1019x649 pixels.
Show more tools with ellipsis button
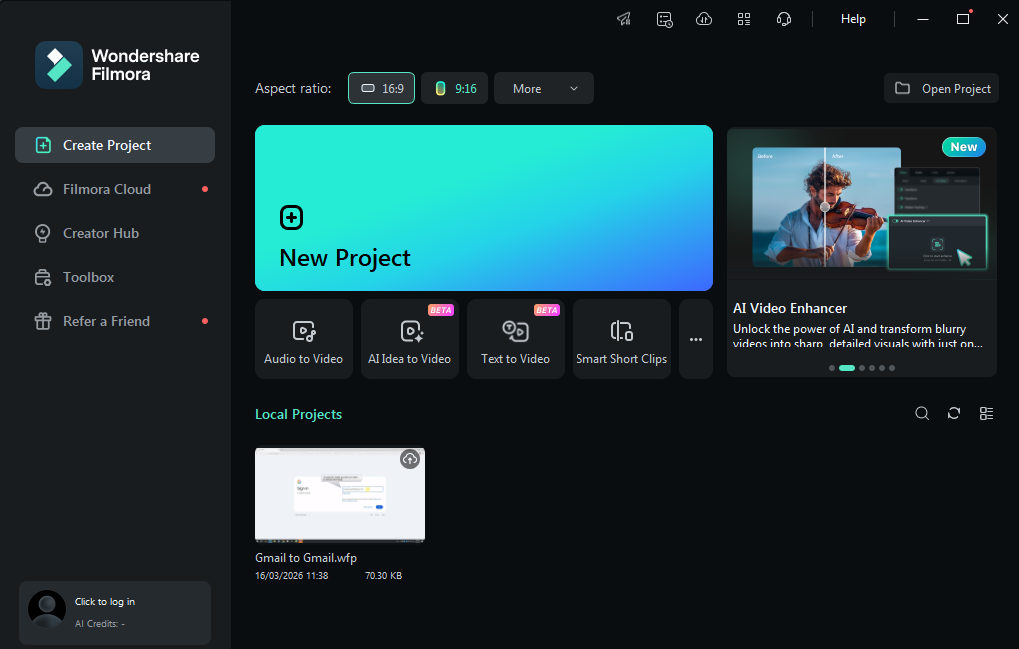696,339
